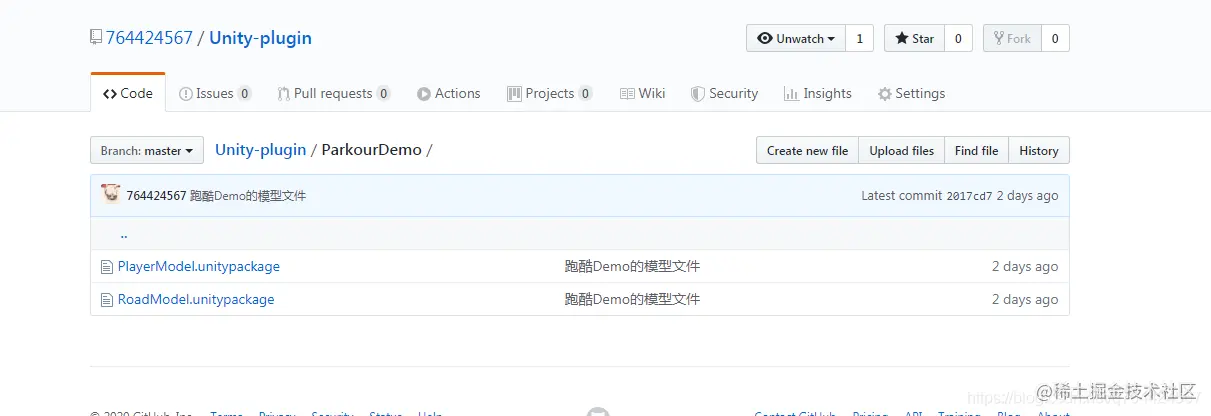Click the ParkourDemo folder name in the path
Image resolution: width=1211 pixels, height=416 pixels.
(372, 150)
